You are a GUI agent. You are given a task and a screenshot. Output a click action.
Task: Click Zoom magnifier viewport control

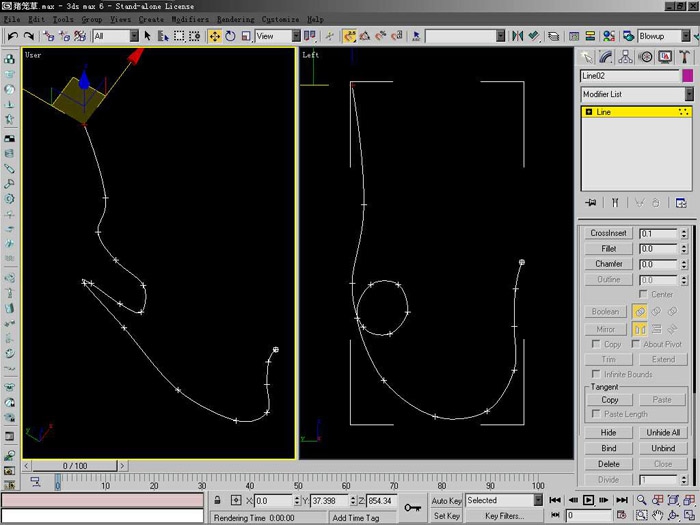[x=641, y=500]
